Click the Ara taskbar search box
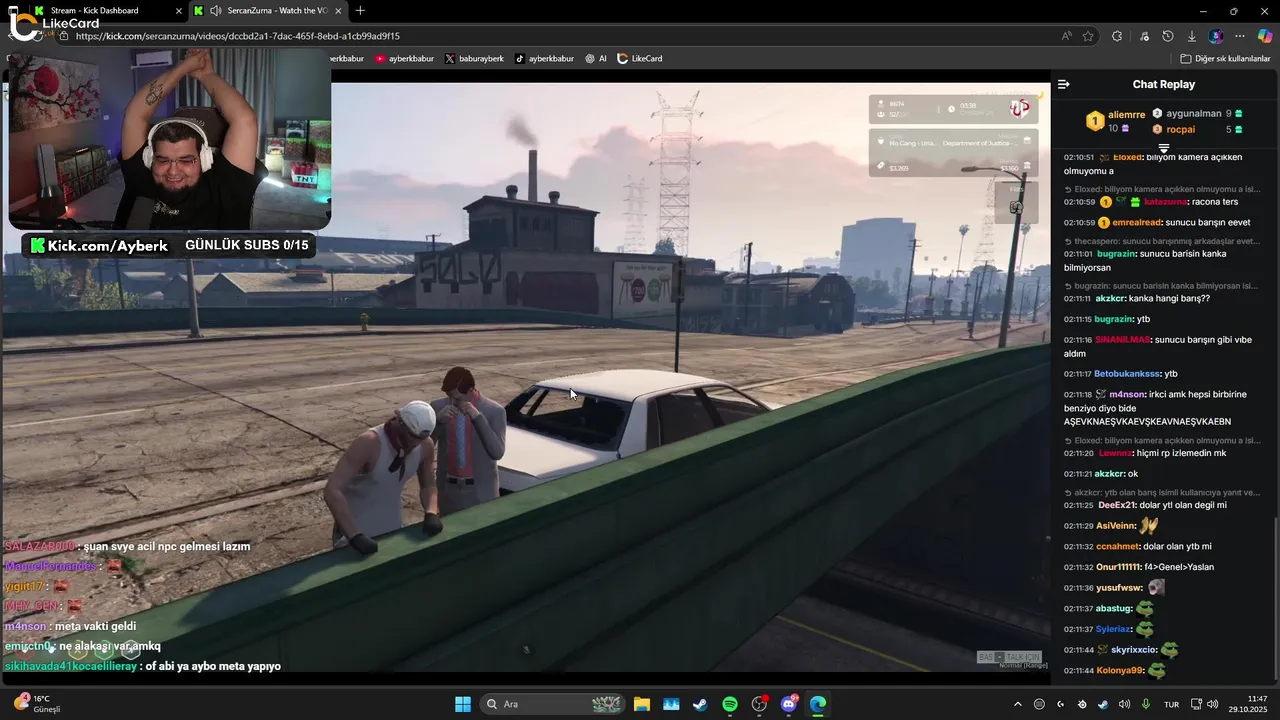 click(553, 704)
